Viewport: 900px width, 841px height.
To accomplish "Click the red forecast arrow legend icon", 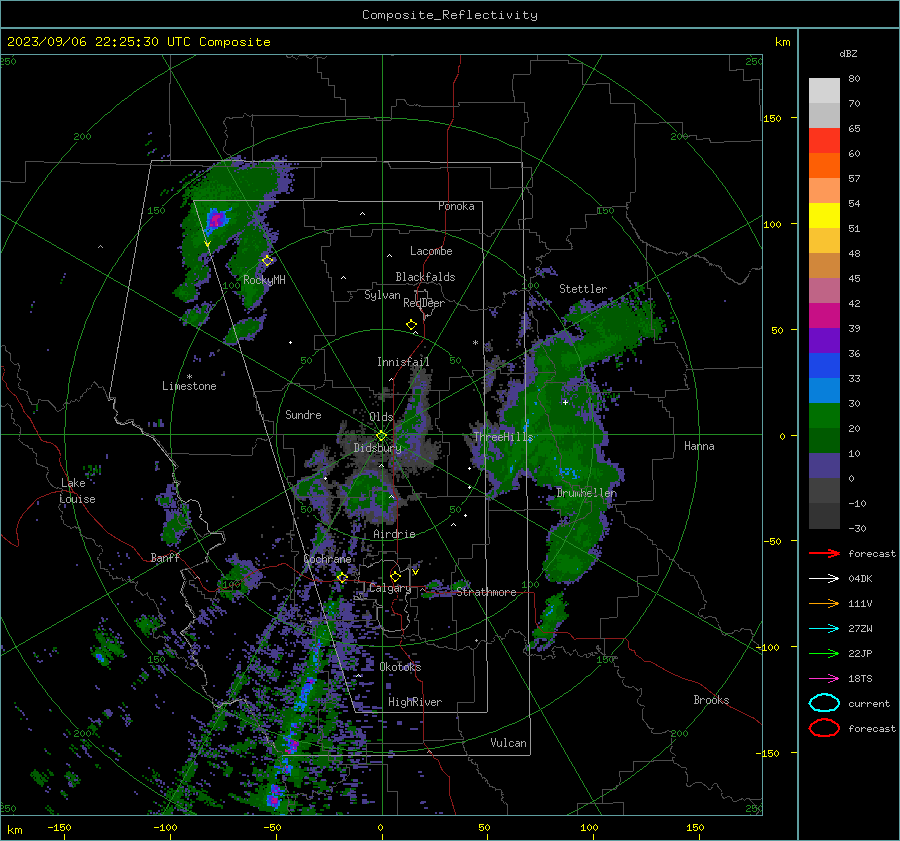I will pyautogui.click(x=824, y=553).
